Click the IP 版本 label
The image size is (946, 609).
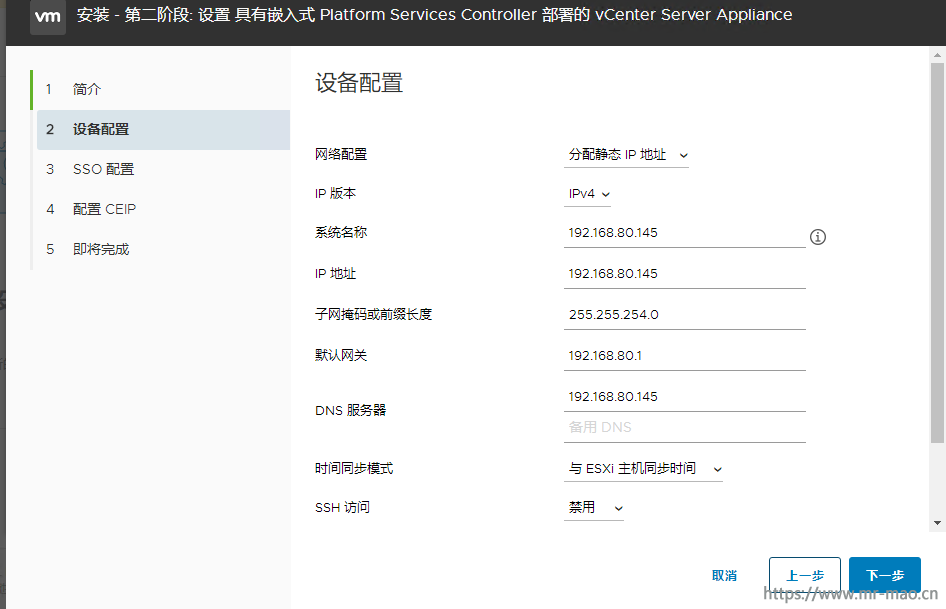335,193
